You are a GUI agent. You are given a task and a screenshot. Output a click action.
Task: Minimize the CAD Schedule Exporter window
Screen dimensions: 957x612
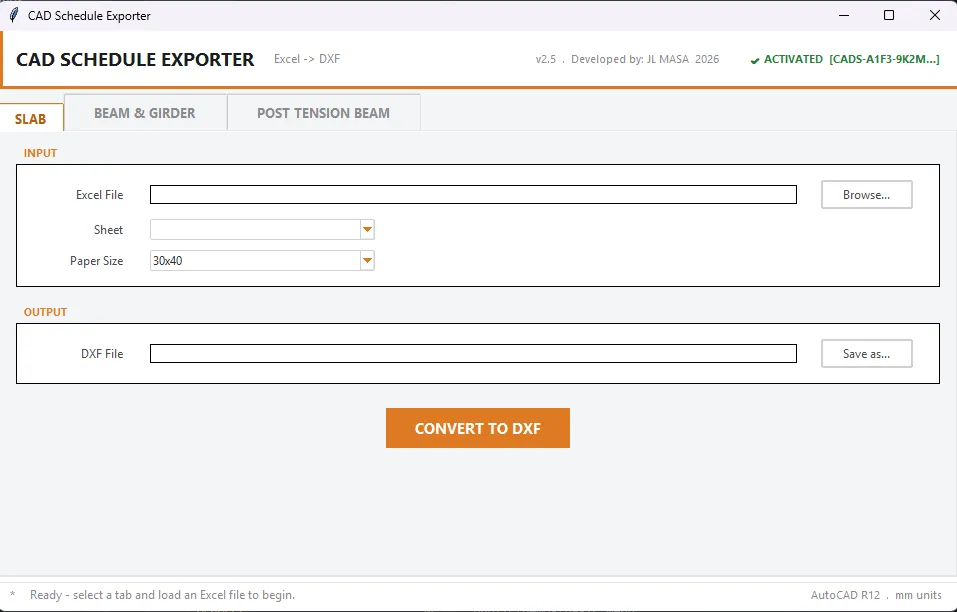[844, 15]
